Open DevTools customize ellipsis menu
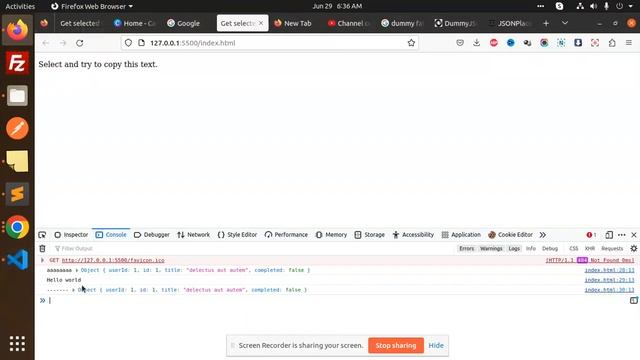640x360 pixels. (622, 235)
